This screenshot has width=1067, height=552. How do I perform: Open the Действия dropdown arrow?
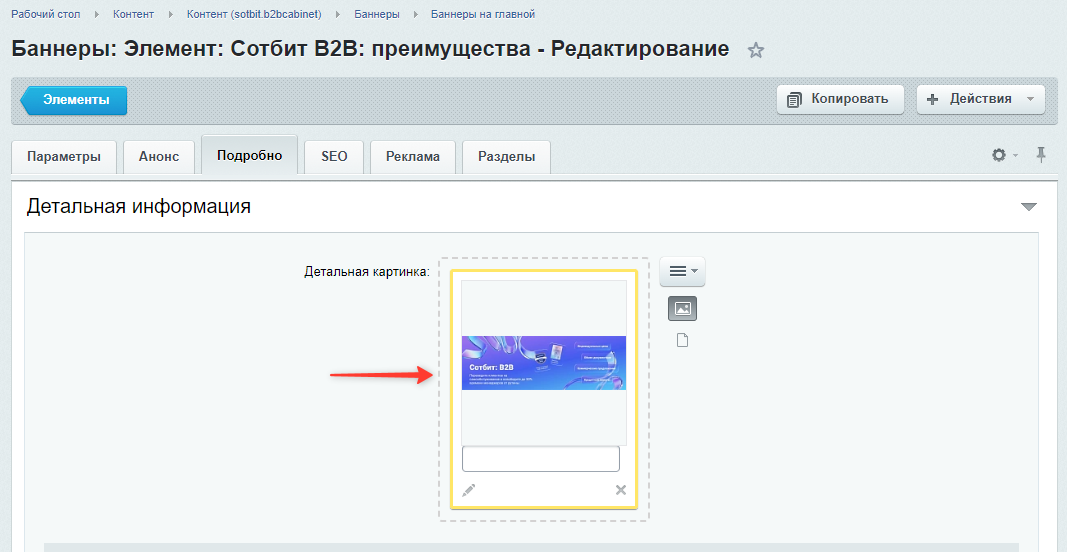coord(1030,99)
